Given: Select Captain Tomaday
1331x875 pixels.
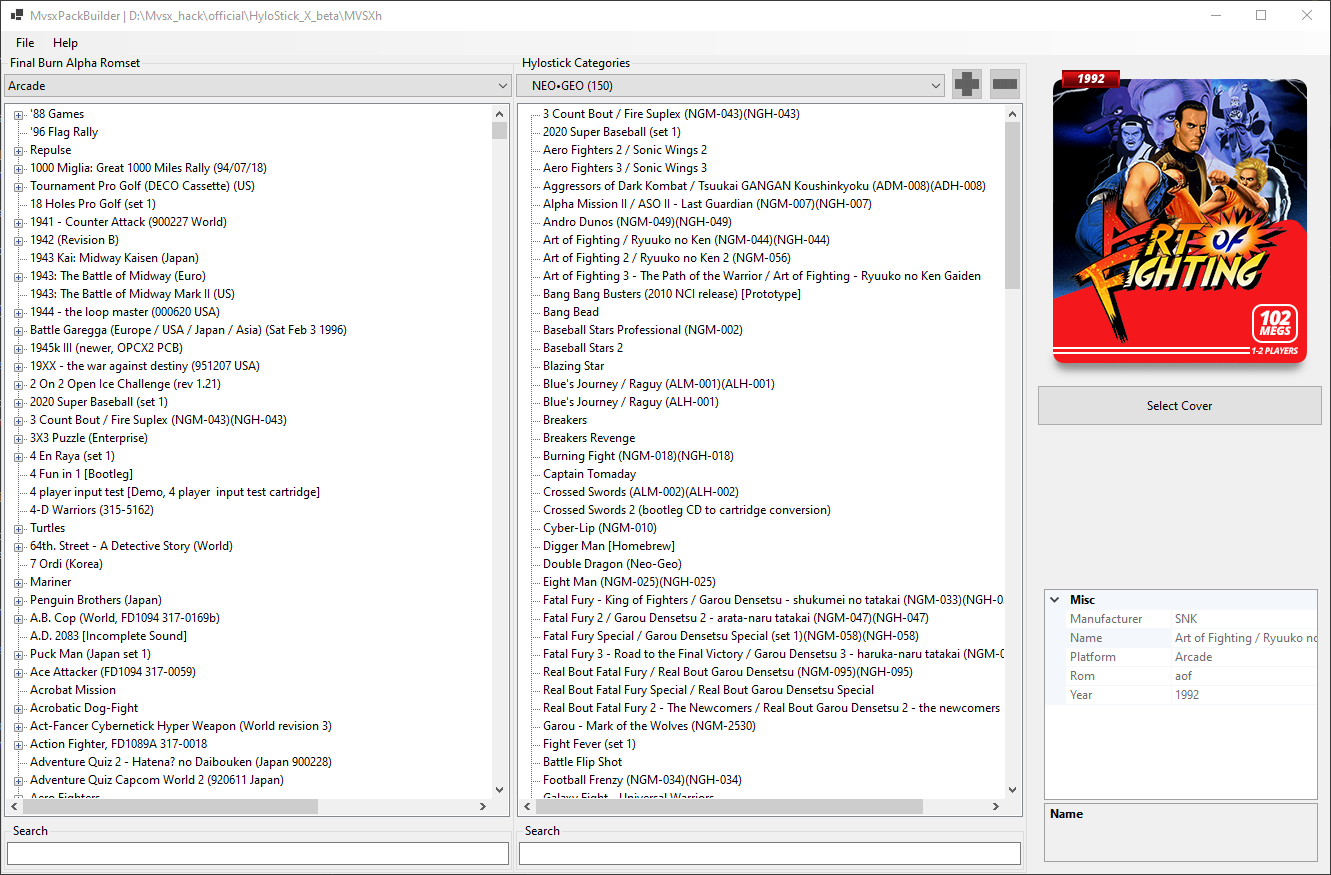Looking at the screenshot, I should click(589, 474).
